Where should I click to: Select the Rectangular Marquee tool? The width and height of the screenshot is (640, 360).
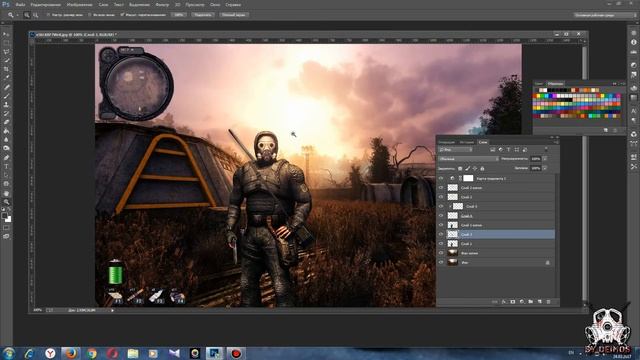pos(6,43)
